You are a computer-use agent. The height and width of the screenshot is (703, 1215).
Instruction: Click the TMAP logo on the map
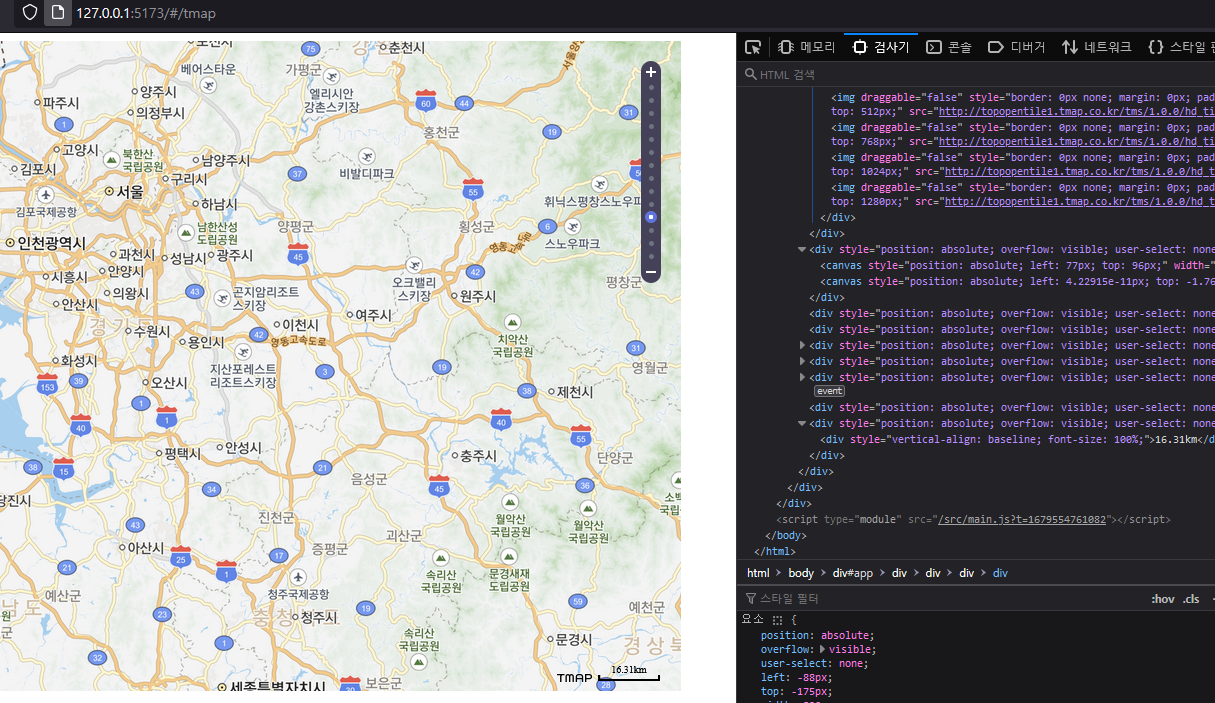click(575, 679)
